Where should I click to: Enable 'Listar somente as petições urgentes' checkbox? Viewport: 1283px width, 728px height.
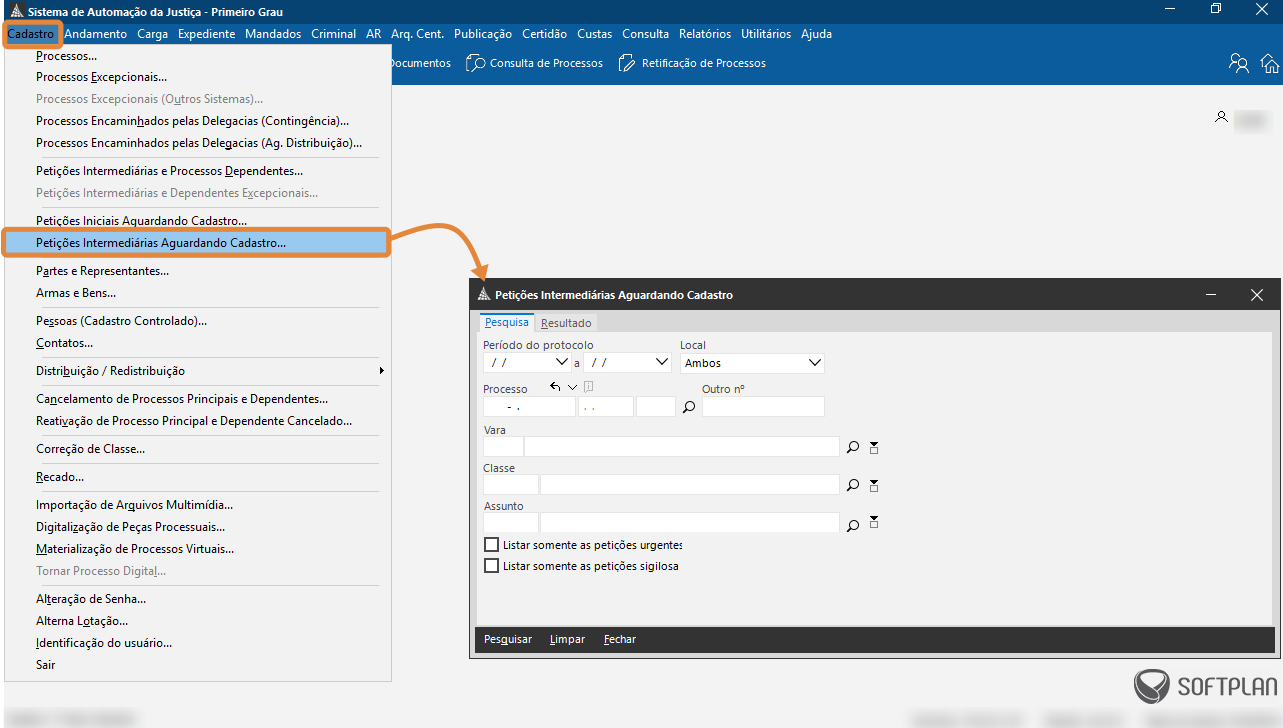tap(491, 545)
